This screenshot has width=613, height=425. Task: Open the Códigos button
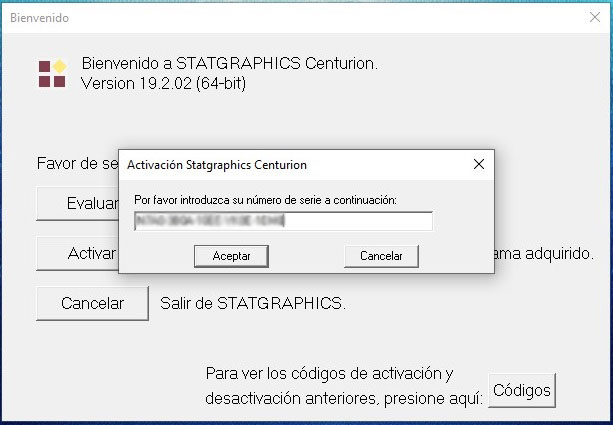coord(522,388)
